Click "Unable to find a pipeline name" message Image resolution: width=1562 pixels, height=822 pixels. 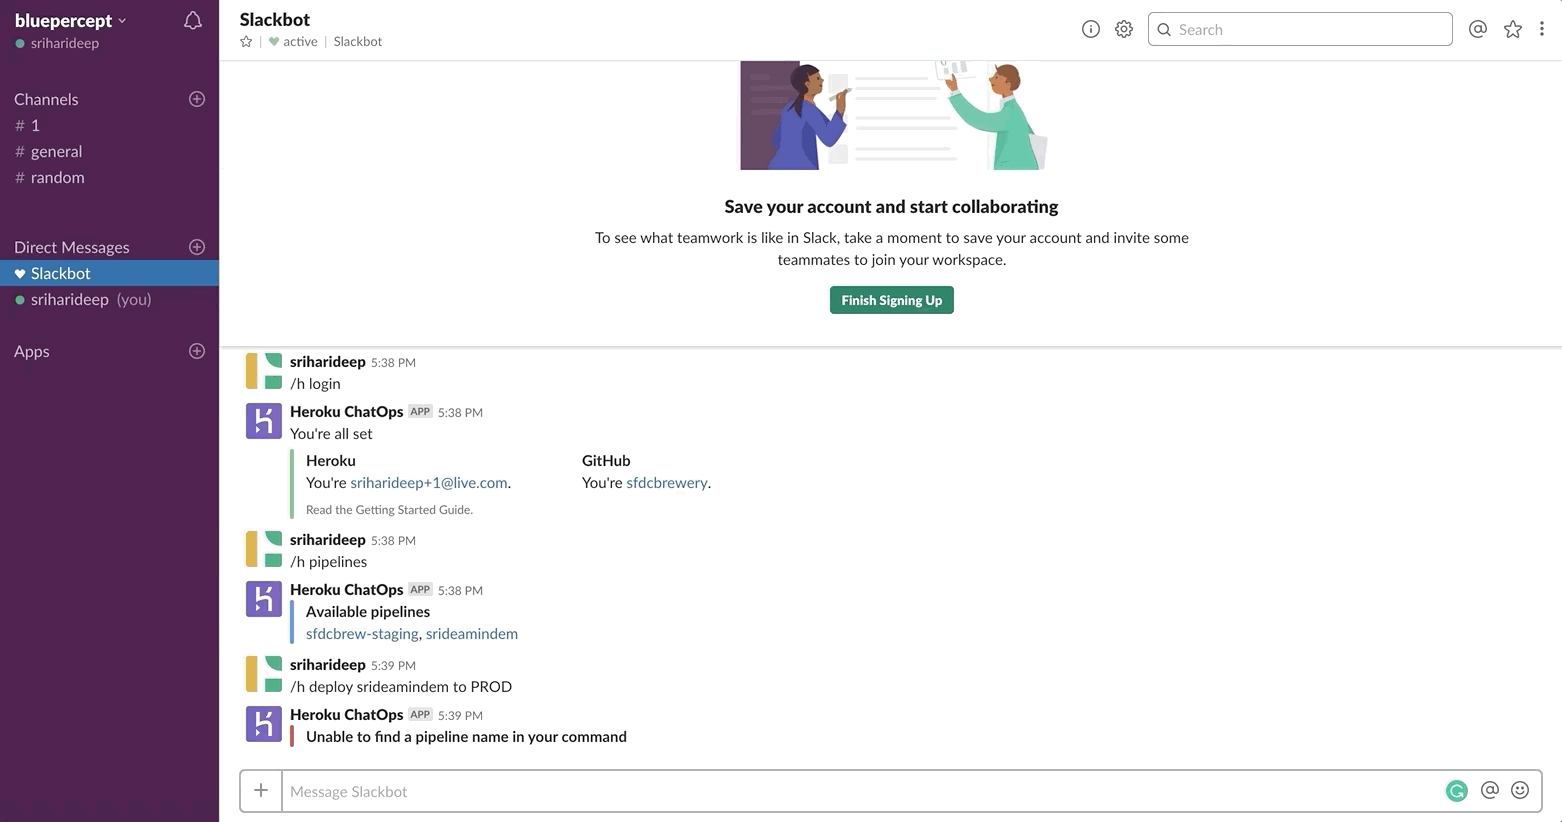tap(466, 736)
